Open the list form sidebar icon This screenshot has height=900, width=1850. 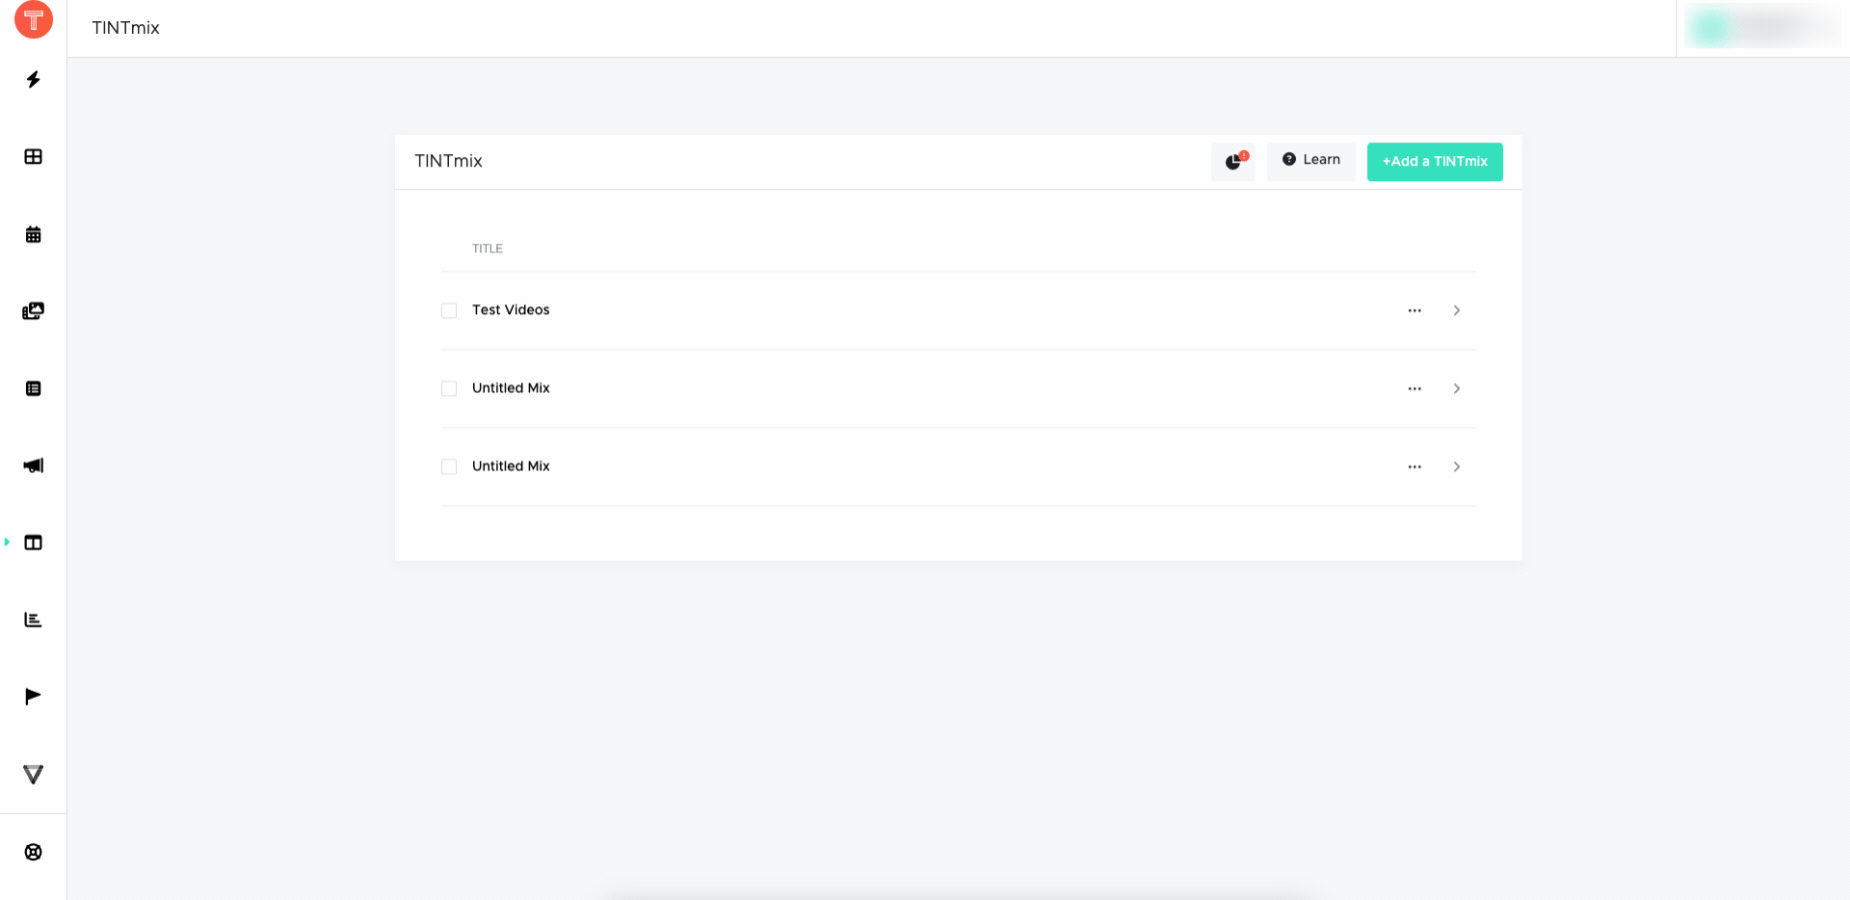pos(33,388)
